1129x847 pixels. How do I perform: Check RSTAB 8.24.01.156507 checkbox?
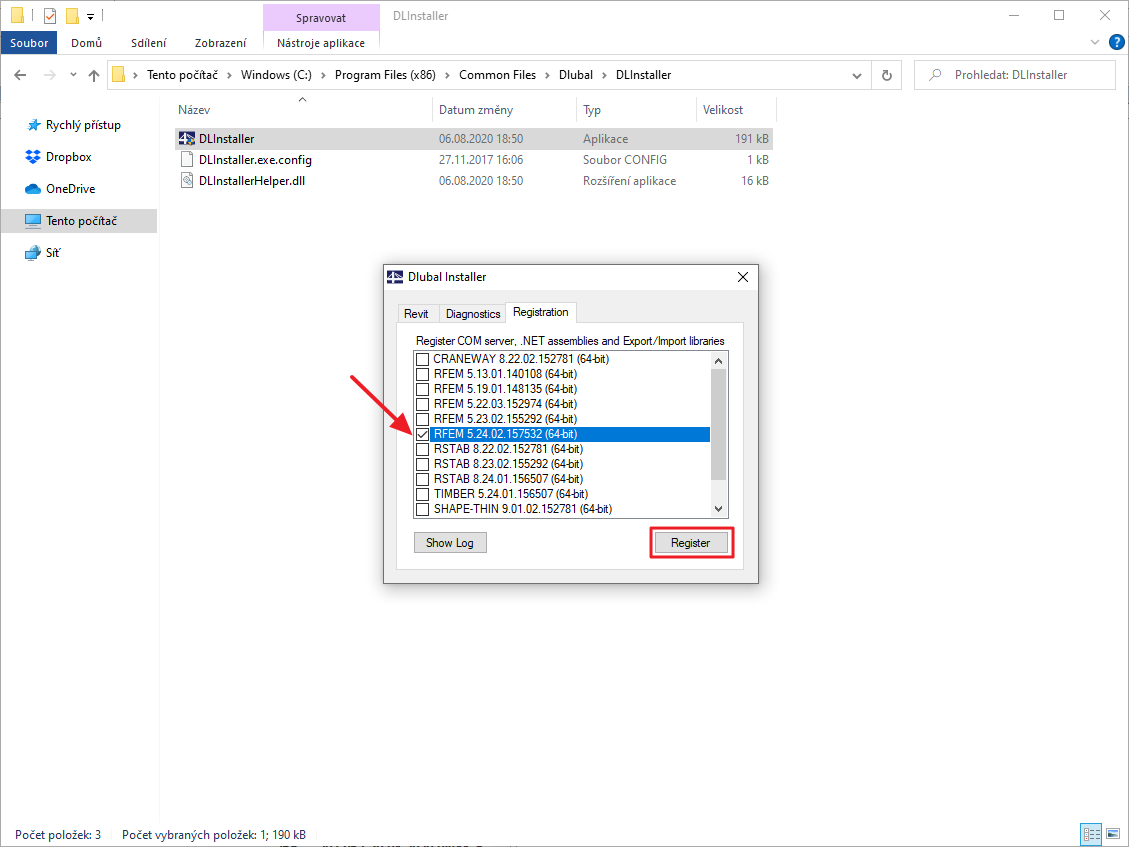pyautogui.click(x=423, y=479)
